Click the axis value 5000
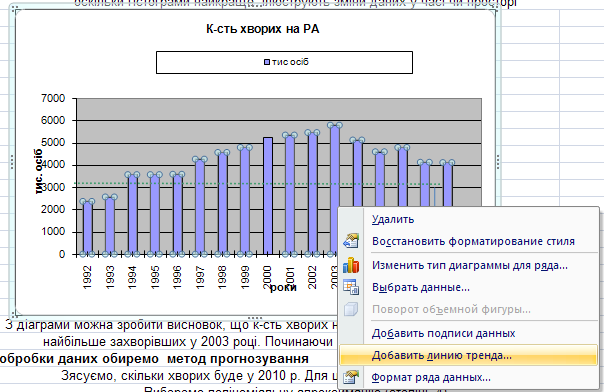This screenshot has height=392, width=604. tap(53, 142)
